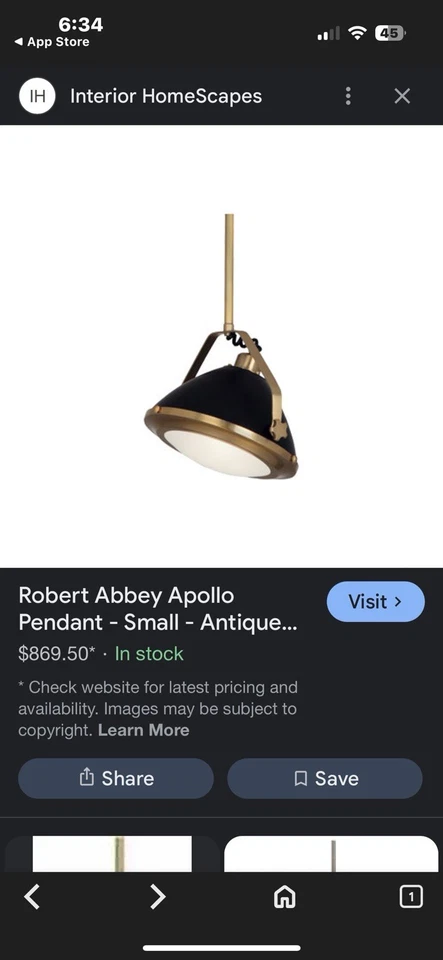Open the left related product thumbnail
Image resolution: width=443 pixels, height=960 pixels.
coord(112,853)
